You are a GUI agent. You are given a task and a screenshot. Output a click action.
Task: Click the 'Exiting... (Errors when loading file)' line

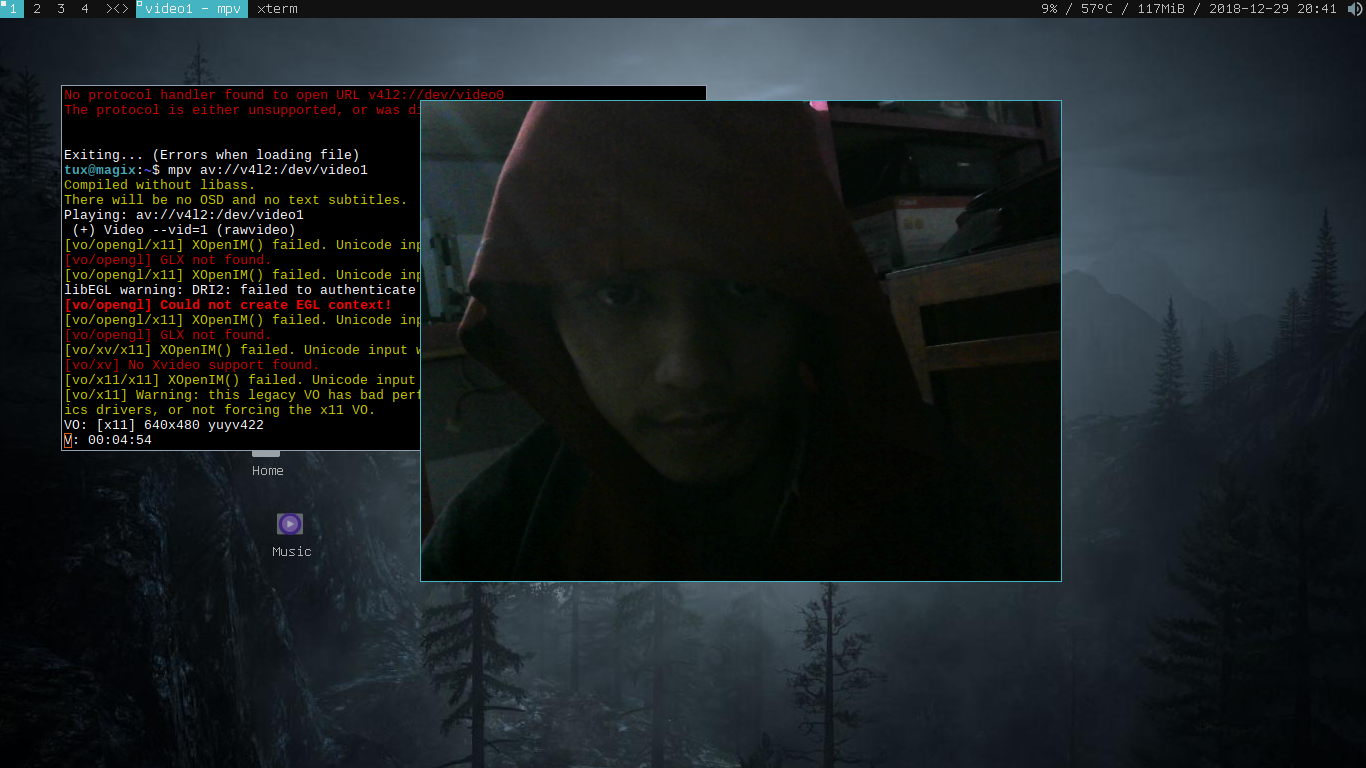click(x=212, y=155)
